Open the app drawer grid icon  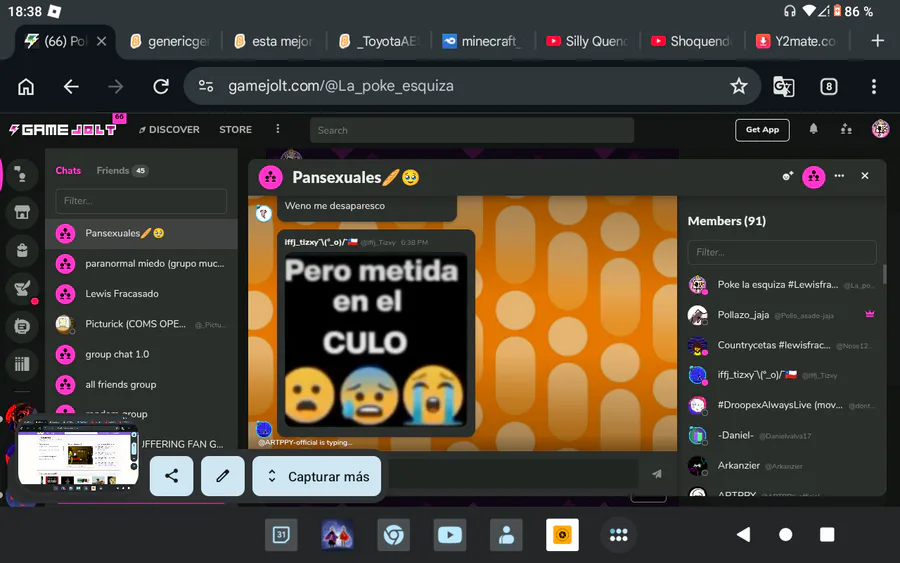pos(618,535)
